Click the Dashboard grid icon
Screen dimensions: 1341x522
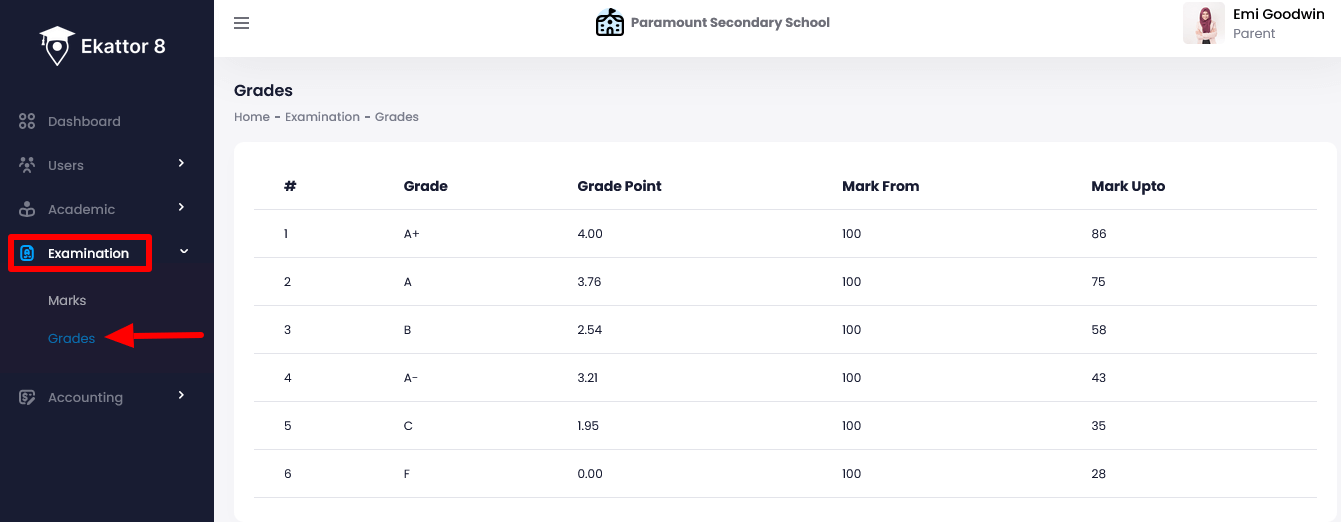pyautogui.click(x=27, y=122)
